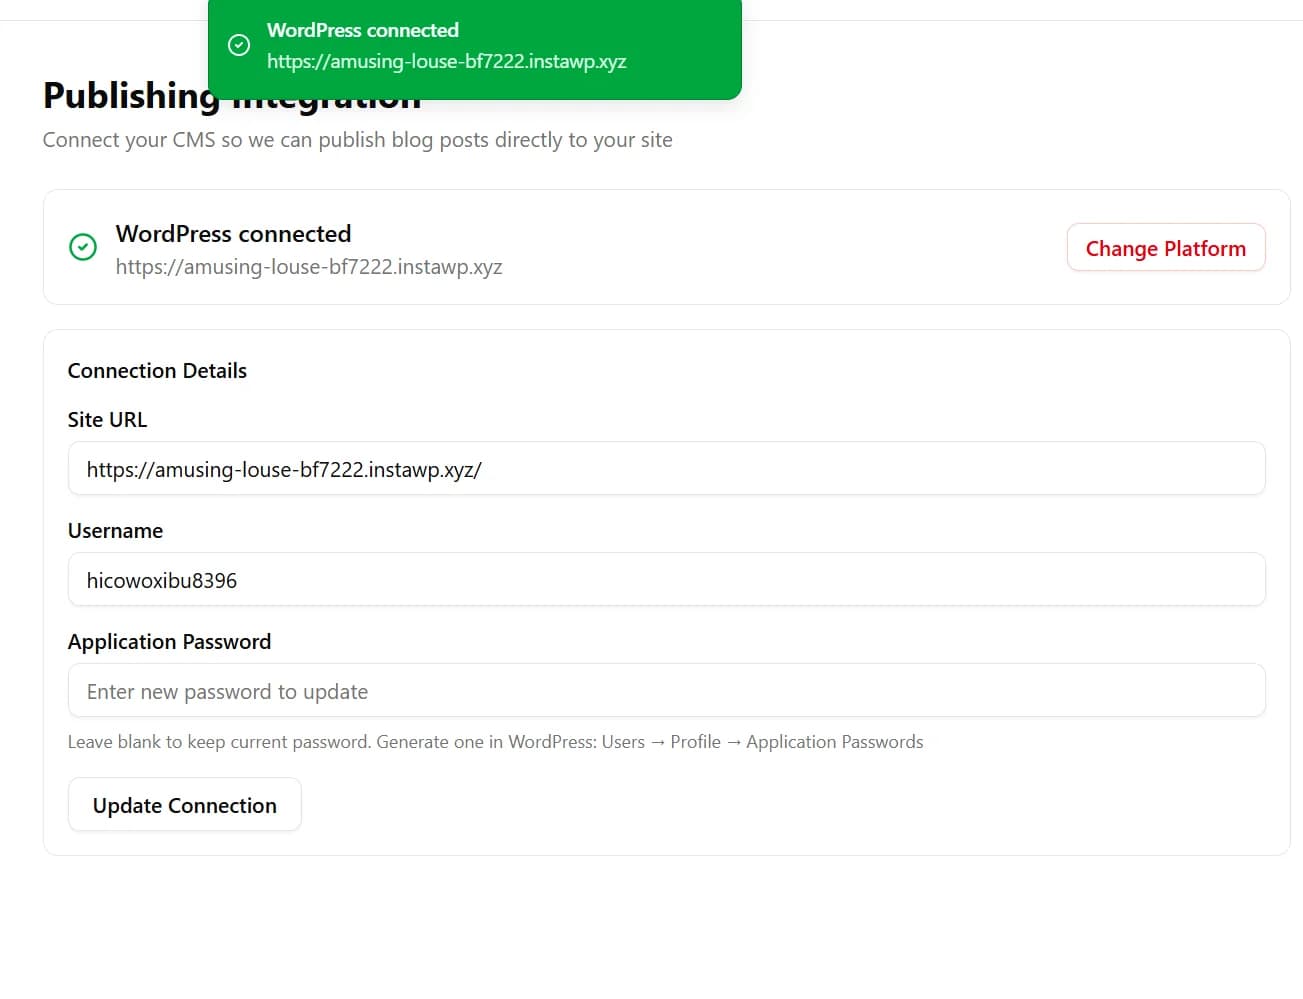Click the Site URL input field
Image resolution: width=1303 pixels, height=999 pixels.
[665, 468]
